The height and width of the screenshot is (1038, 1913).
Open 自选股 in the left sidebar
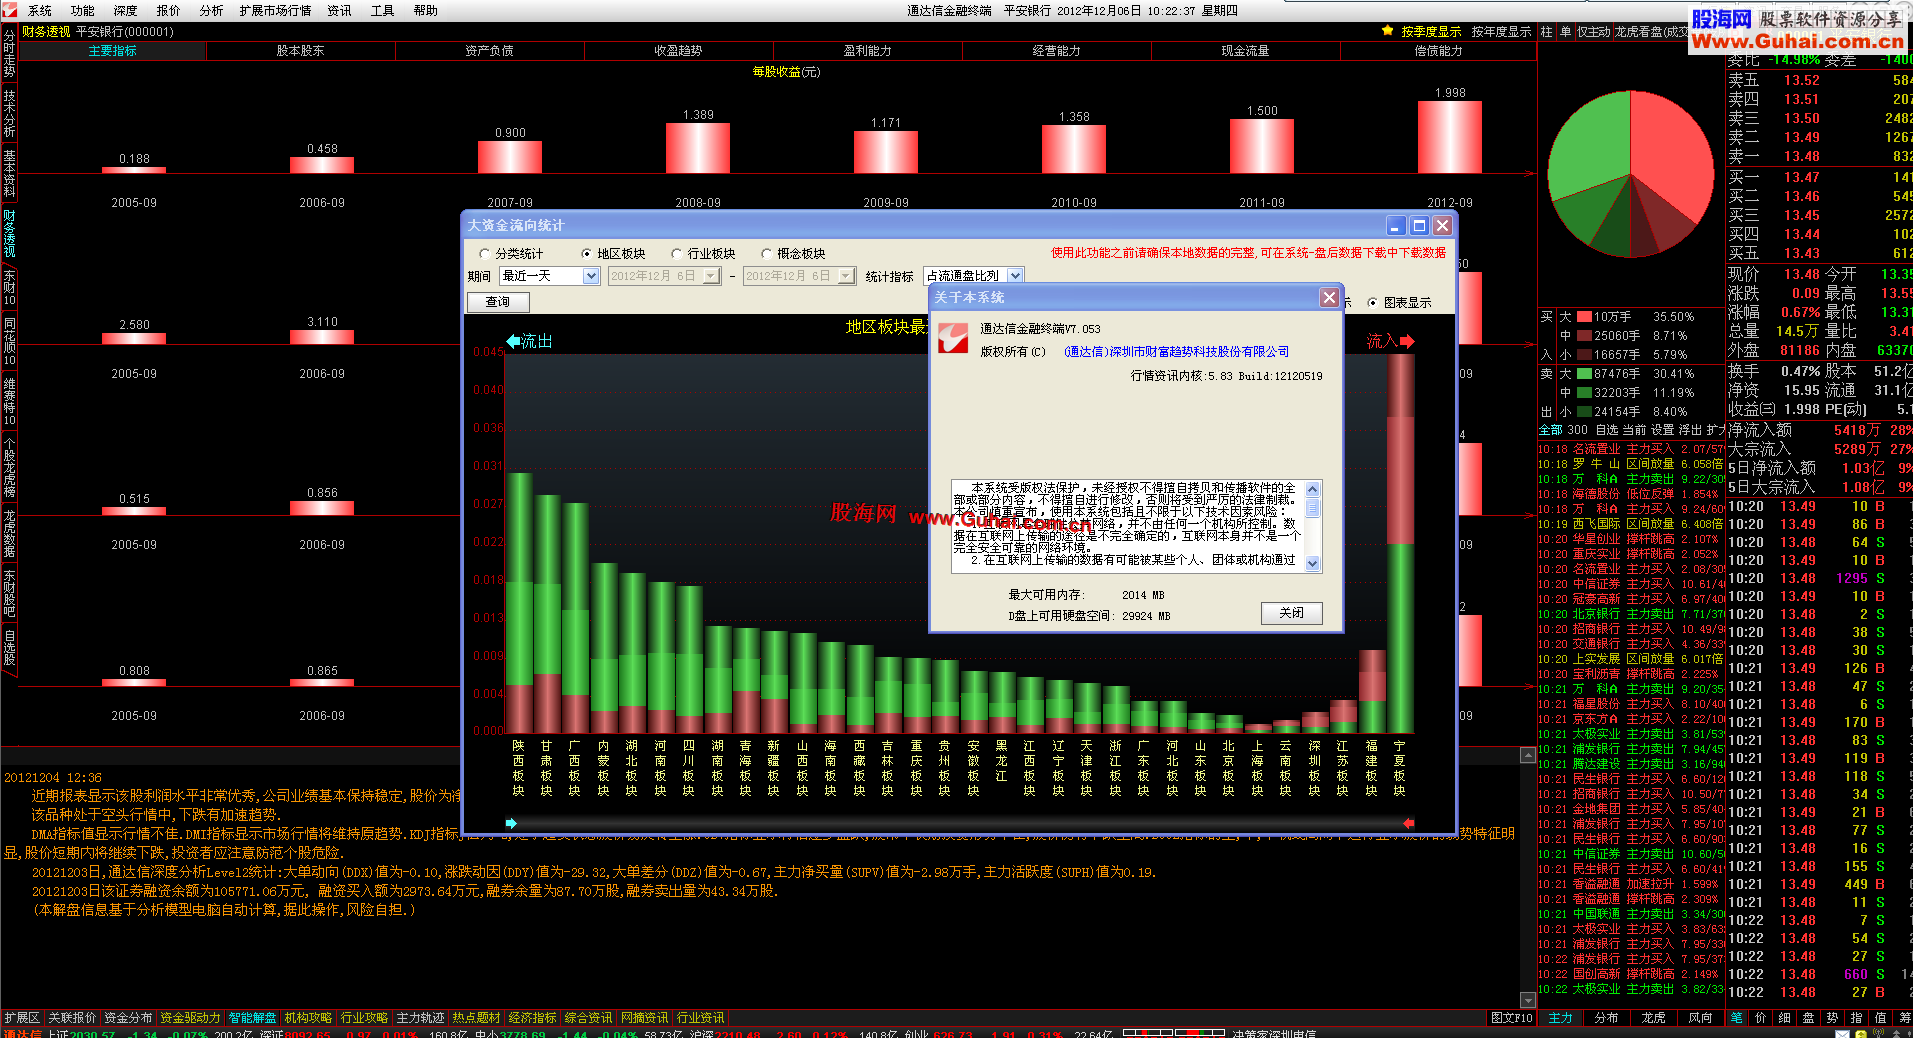pyautogui.click(x=9, y=647)
